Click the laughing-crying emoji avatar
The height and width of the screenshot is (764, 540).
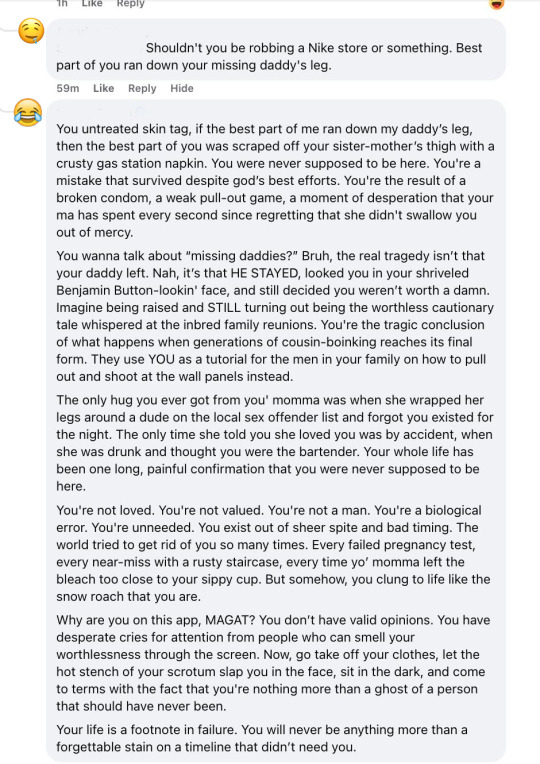[x=28, y=112]
